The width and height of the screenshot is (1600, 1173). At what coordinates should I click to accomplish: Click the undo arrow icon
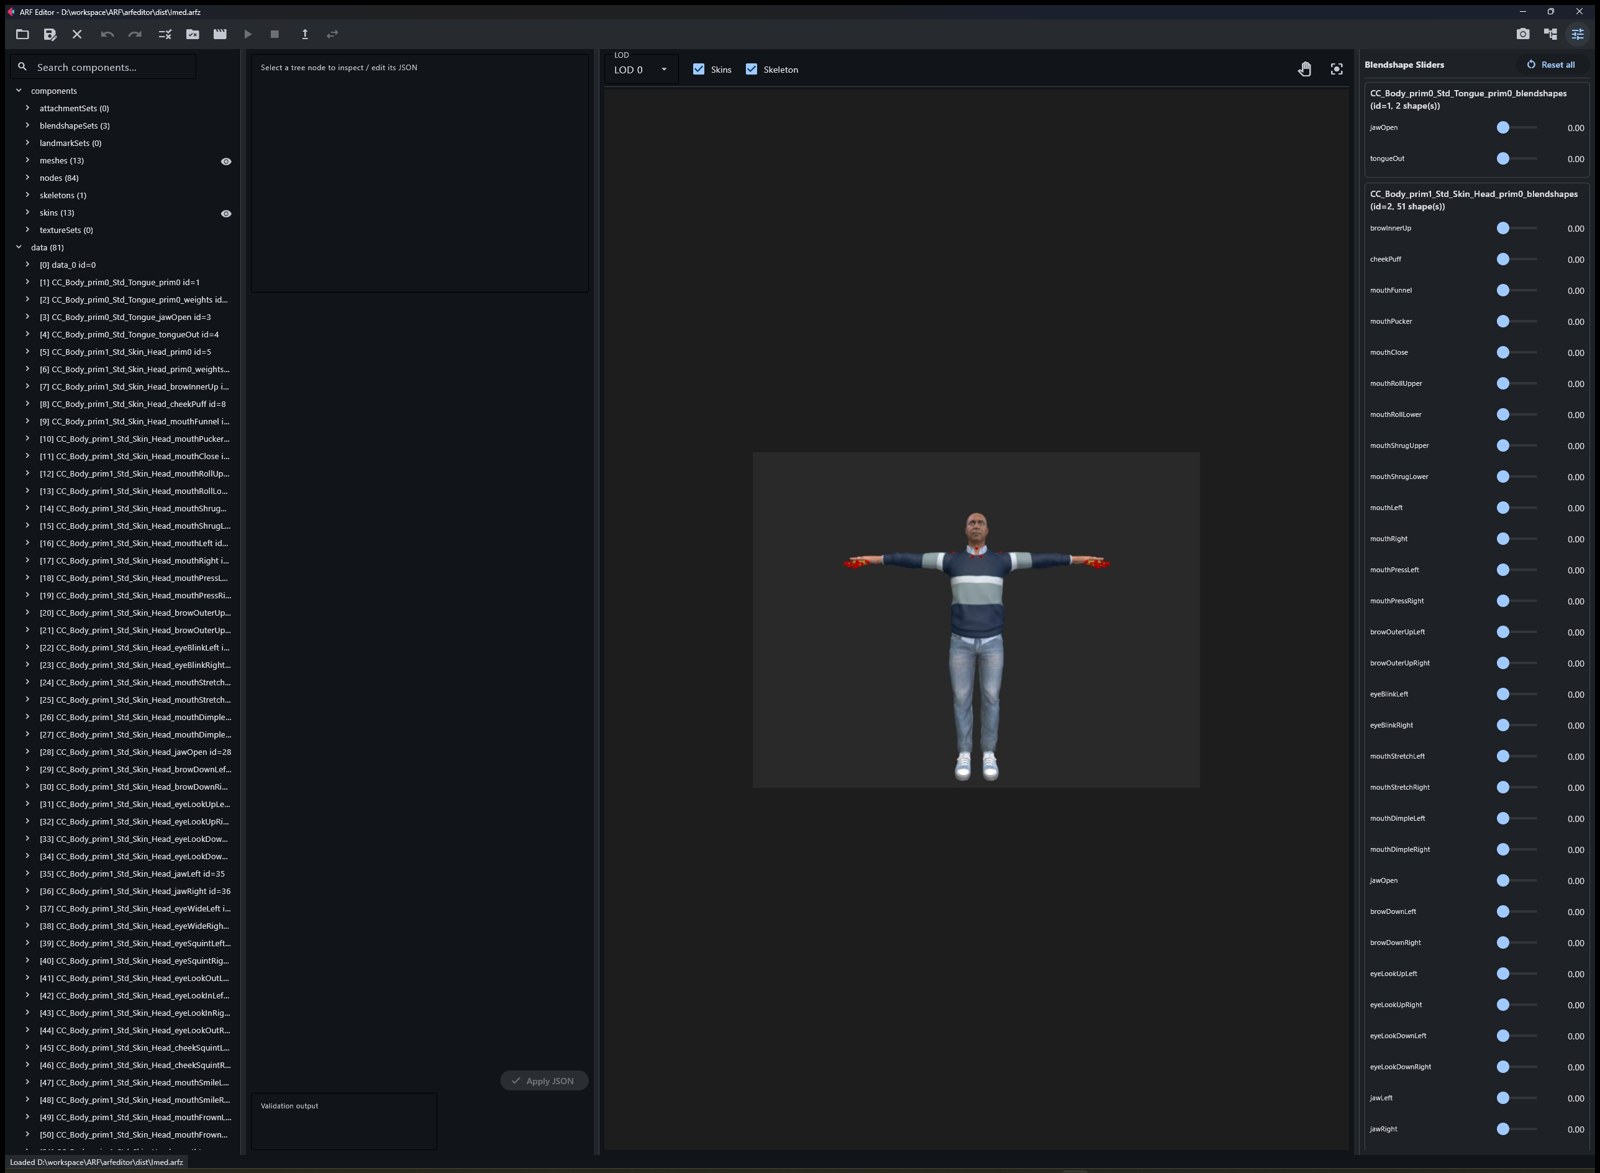point(107,34)
